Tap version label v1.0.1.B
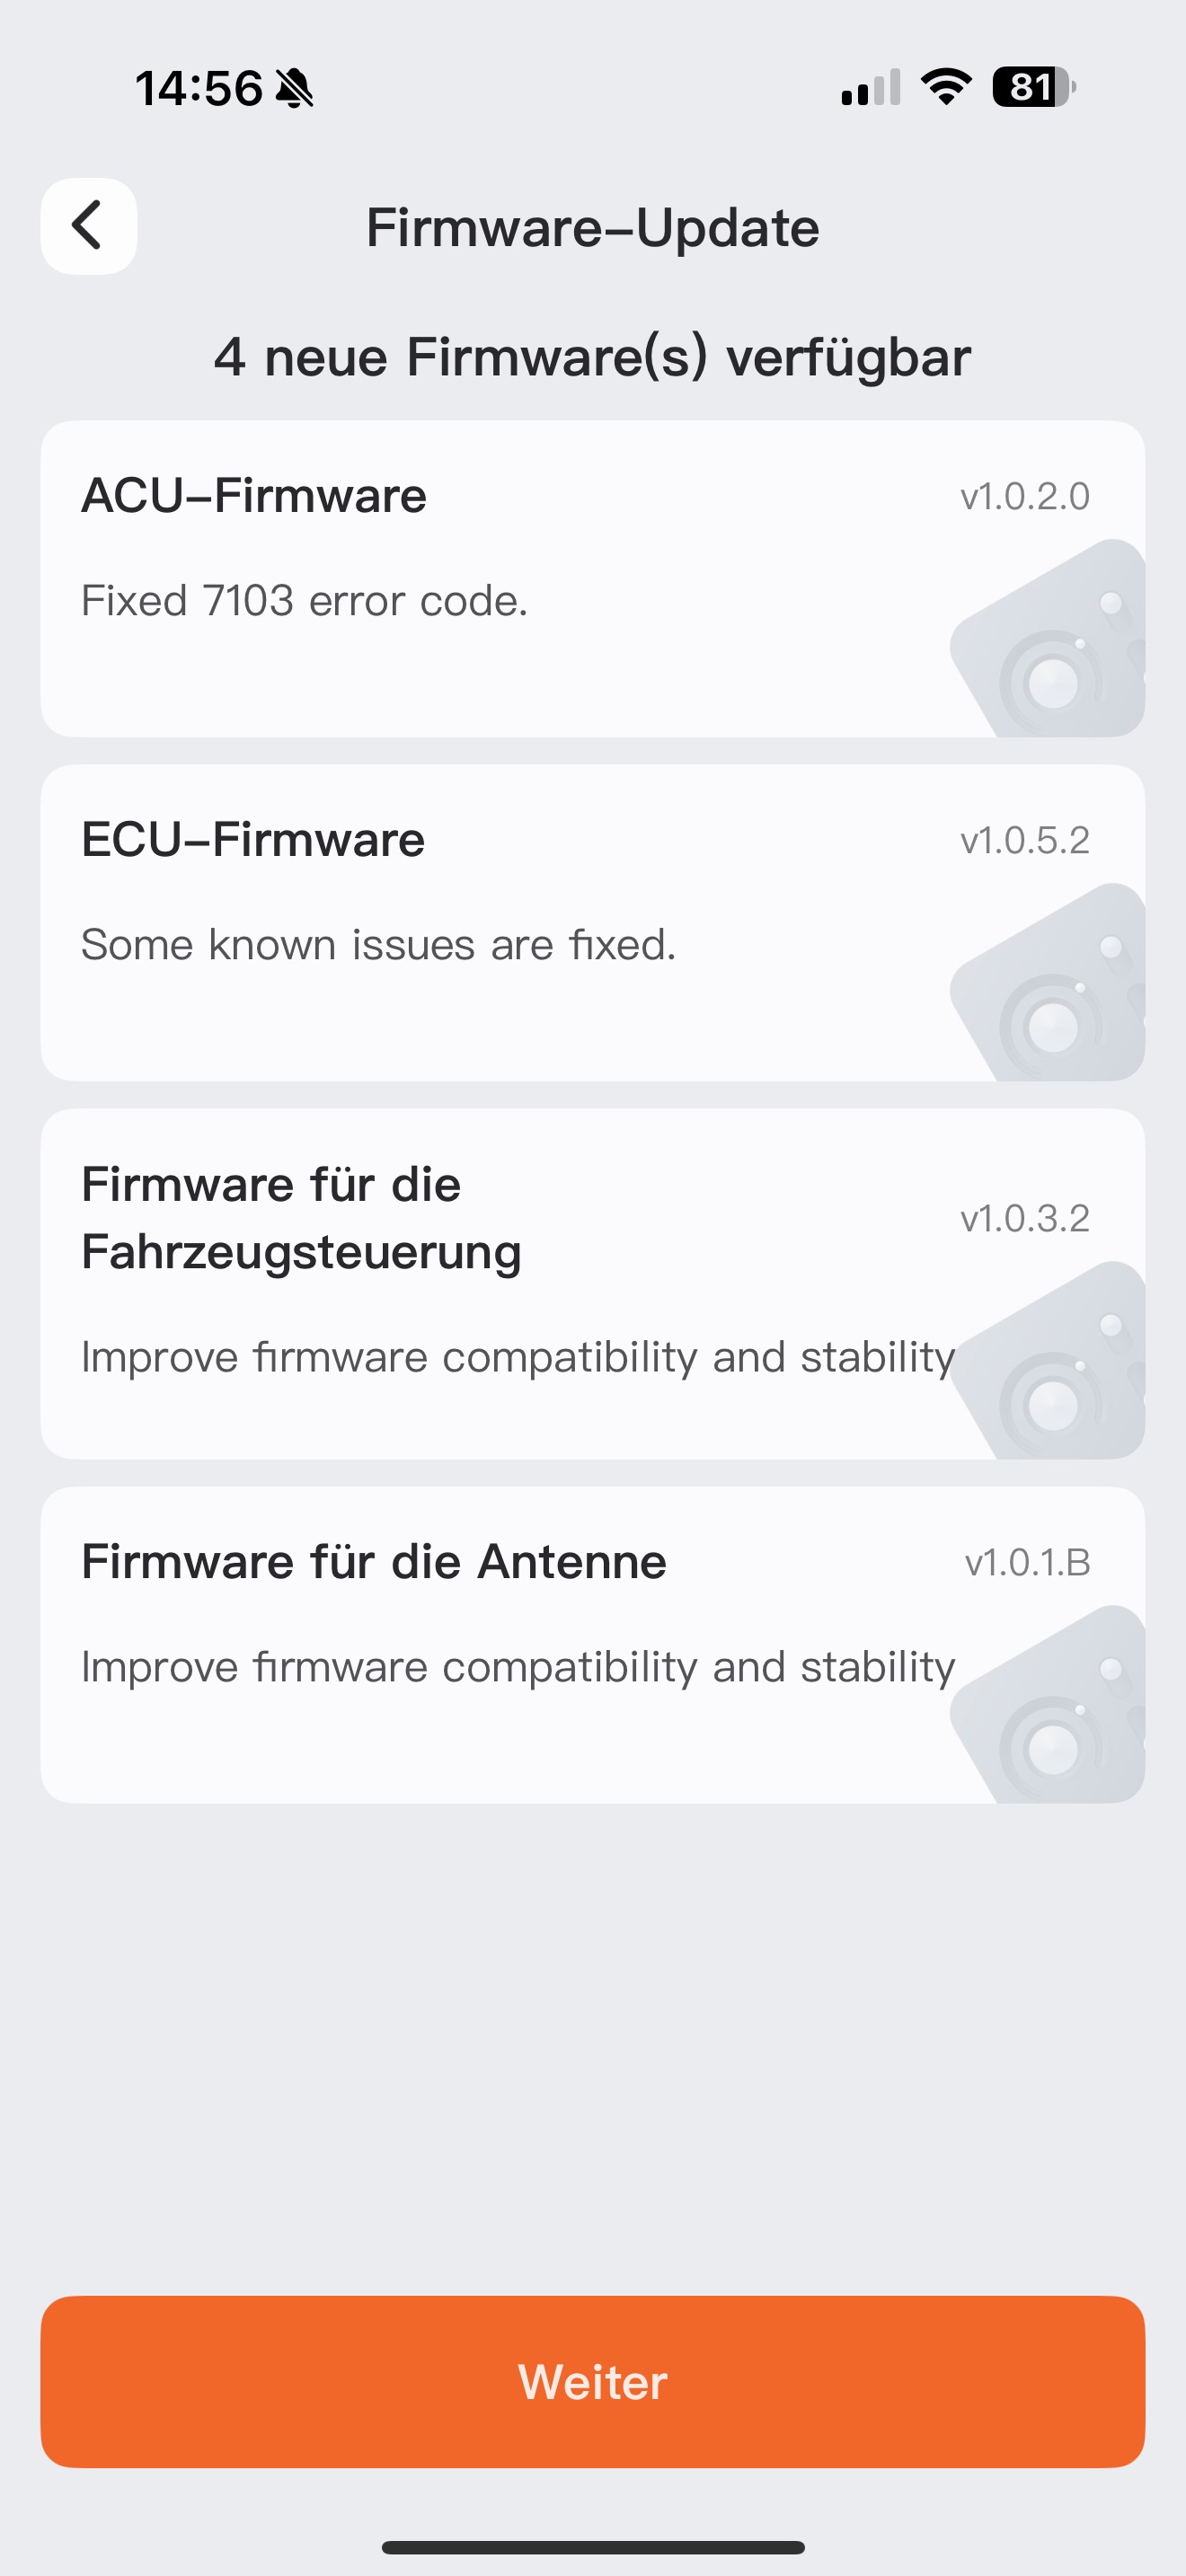 (1027, 1562)
